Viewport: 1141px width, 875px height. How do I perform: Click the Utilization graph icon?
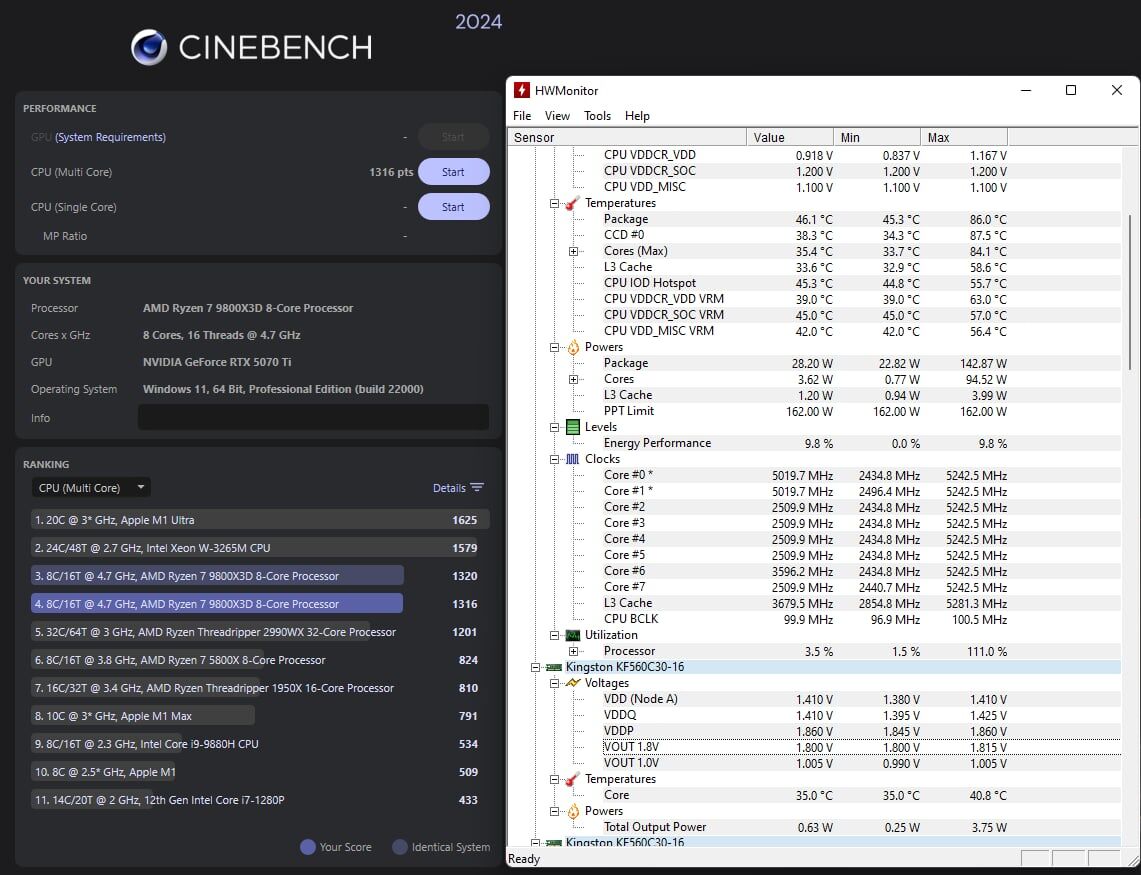[573, 636]
